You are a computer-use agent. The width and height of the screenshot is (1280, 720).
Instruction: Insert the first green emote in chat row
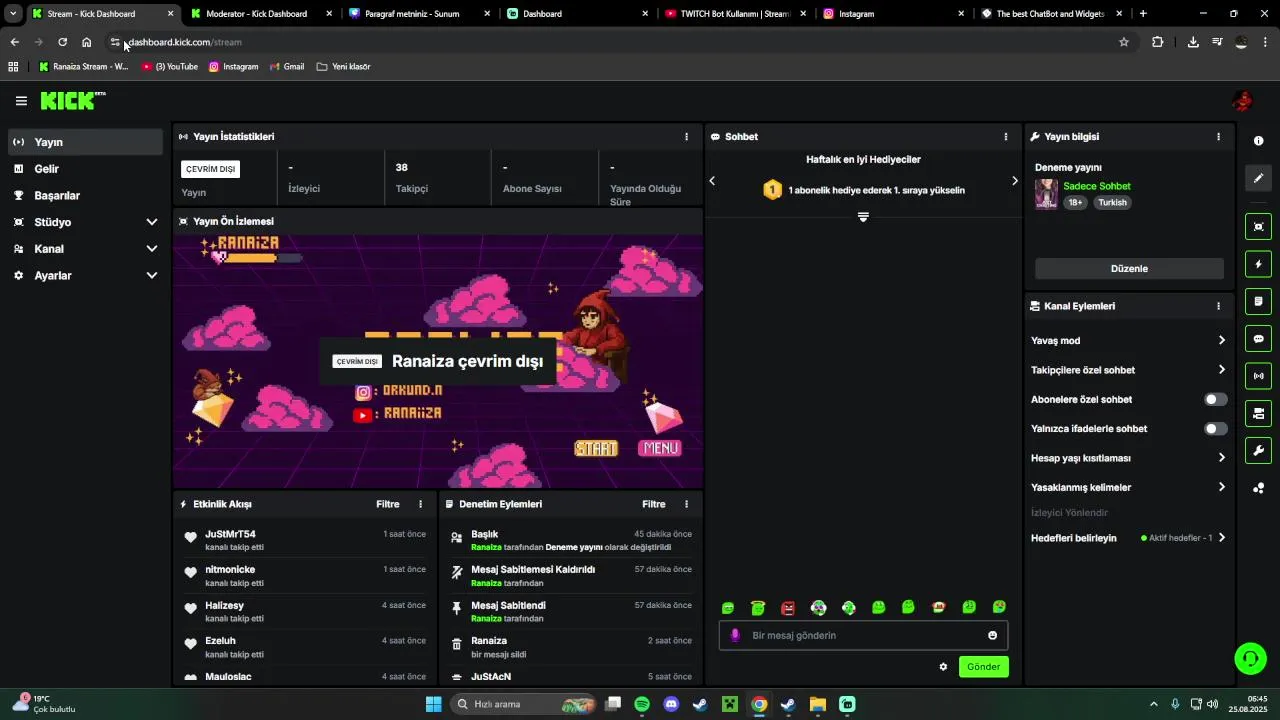[x=728, y=608]
